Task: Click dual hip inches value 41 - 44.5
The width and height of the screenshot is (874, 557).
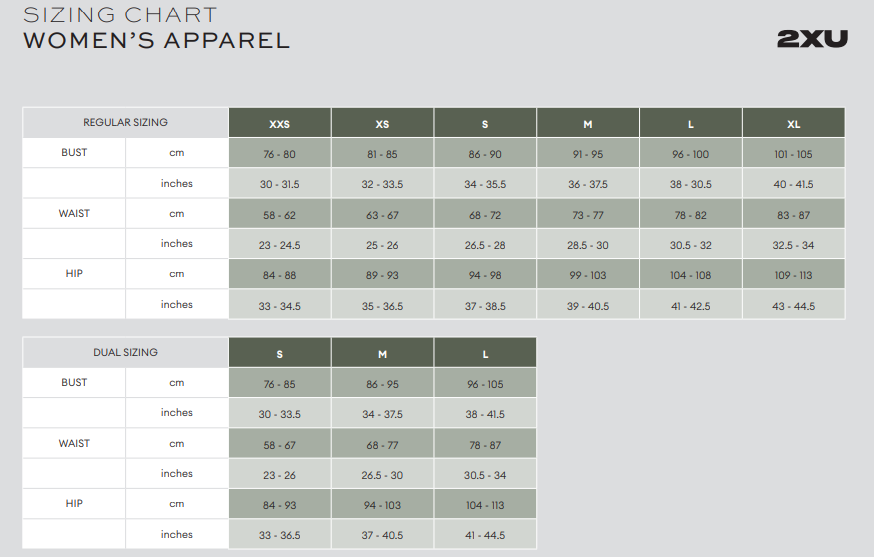Action: (485, 535)
